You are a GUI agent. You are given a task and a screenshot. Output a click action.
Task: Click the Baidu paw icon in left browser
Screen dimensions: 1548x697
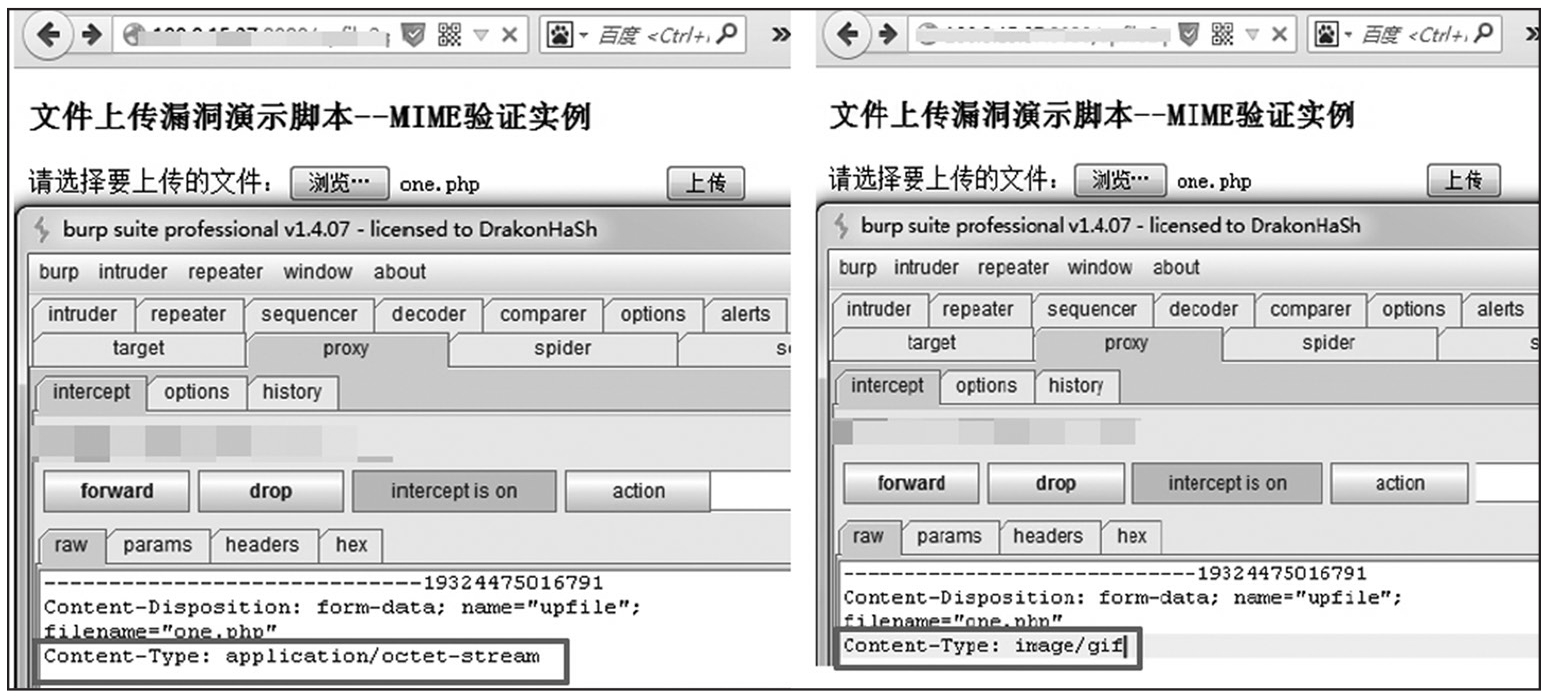(x=559, y=34)
